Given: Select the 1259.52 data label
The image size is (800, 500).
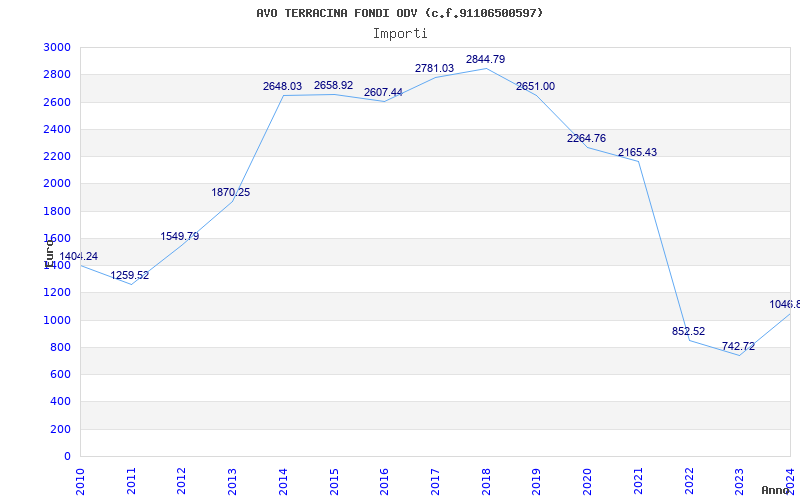Looking at the screenshot, I should point(130,275).
